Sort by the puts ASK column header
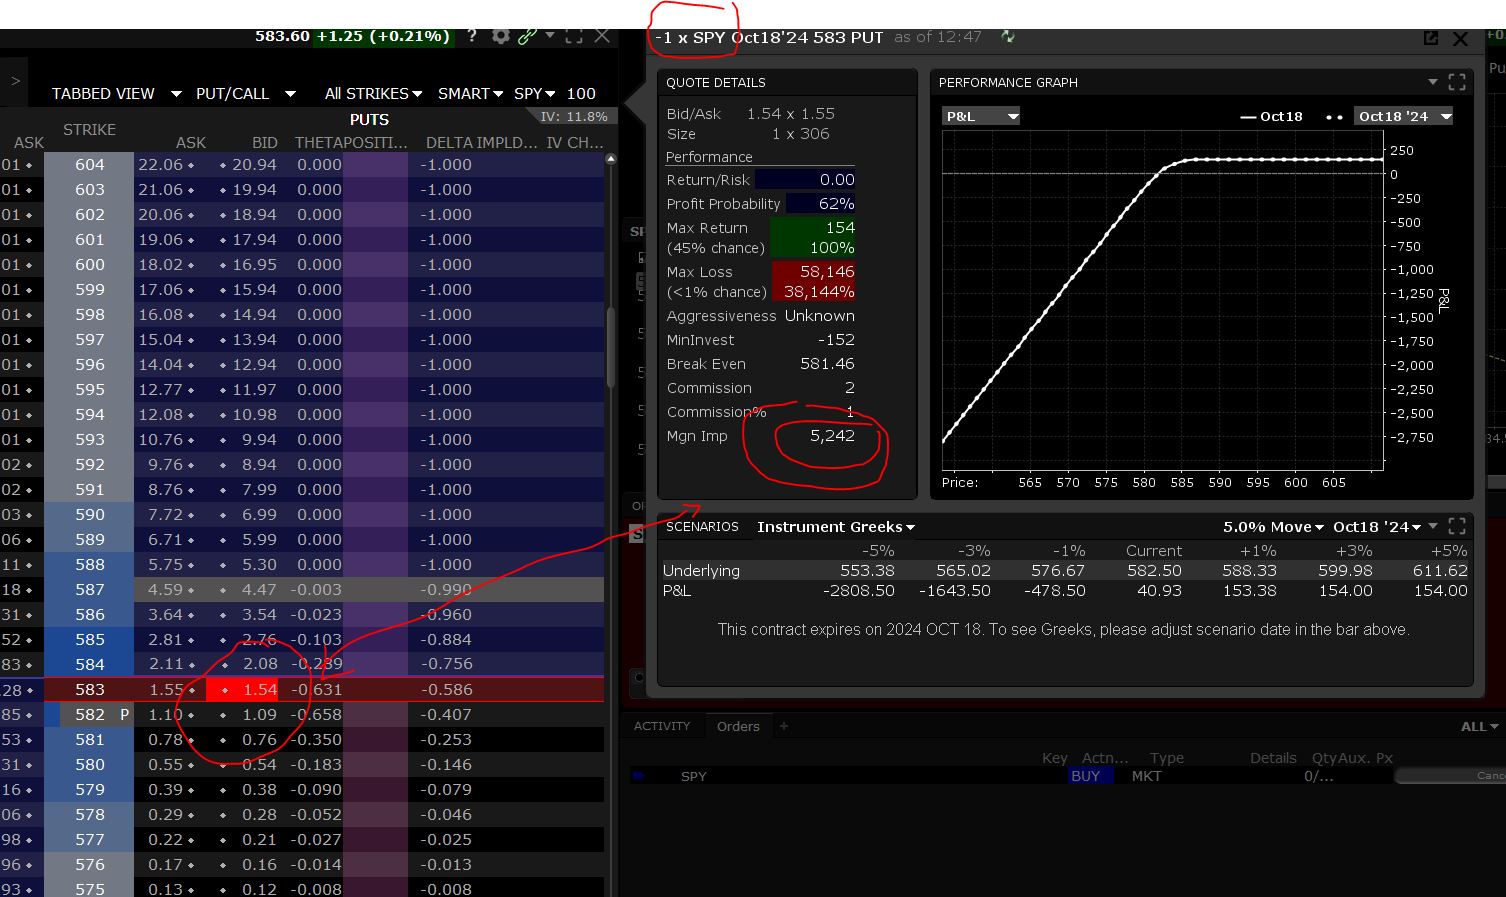Screen dimensions: 1506x897 (190, 143)
